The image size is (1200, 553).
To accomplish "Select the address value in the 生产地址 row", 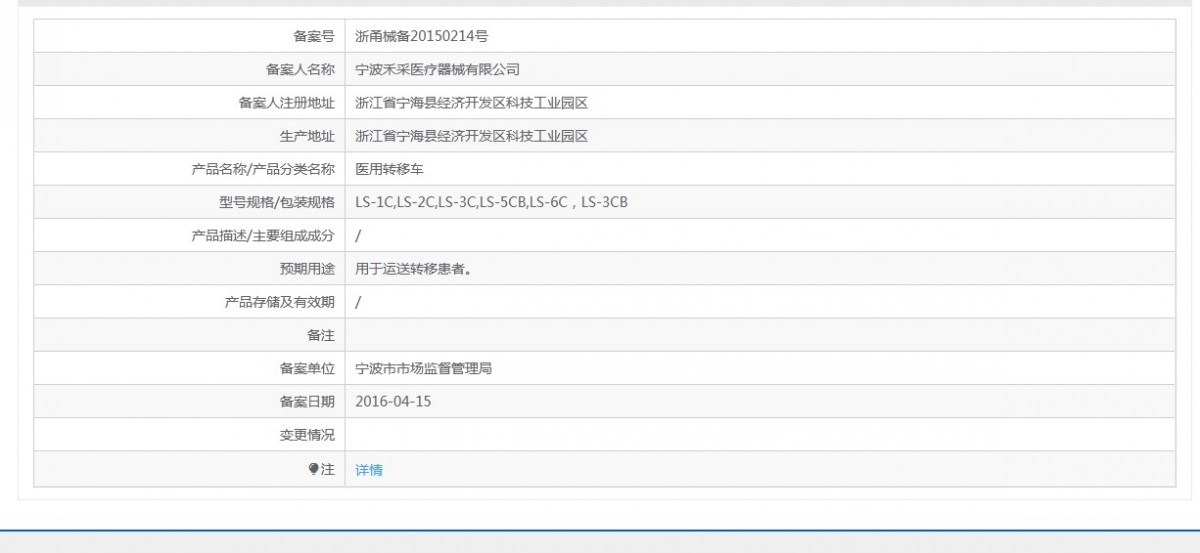I will pos(471,136).
